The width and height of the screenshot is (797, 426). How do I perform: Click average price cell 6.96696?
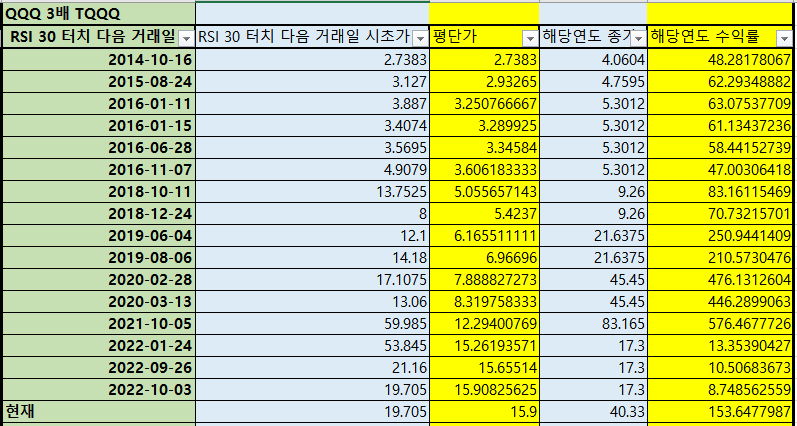pos(484,258)
